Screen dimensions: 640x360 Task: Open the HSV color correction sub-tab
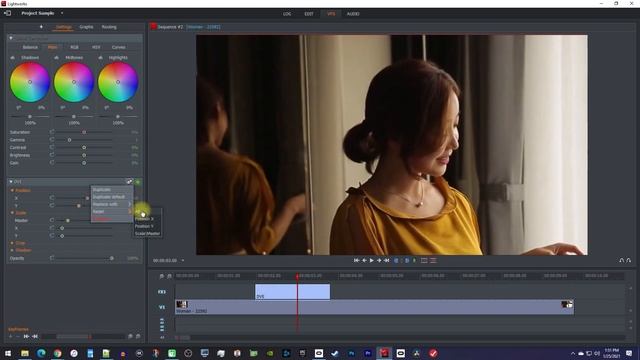click(x=96, y=47)
